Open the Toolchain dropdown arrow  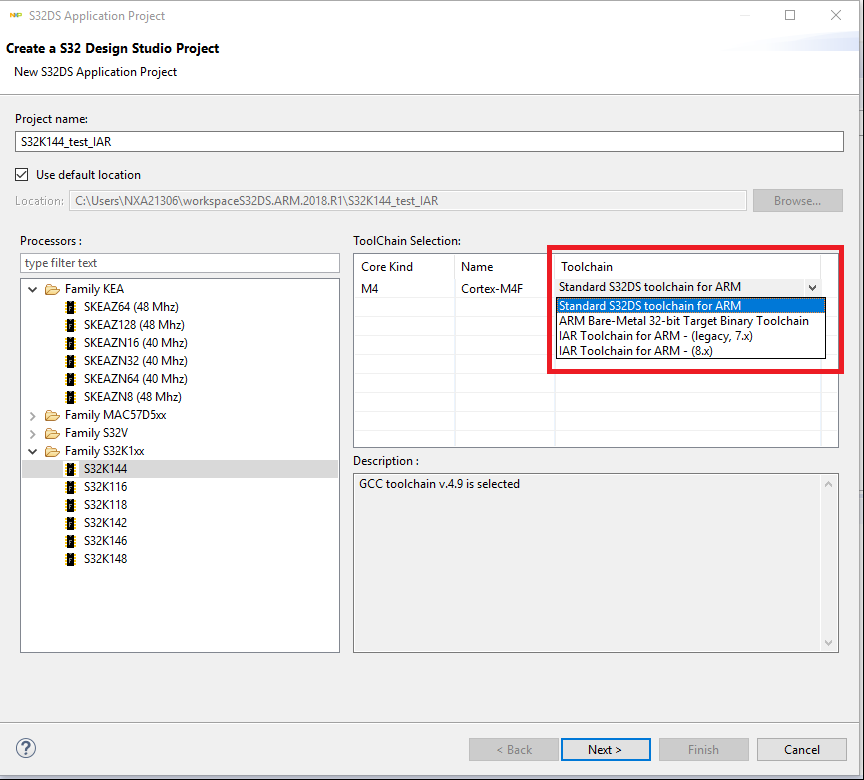[812, 288]
